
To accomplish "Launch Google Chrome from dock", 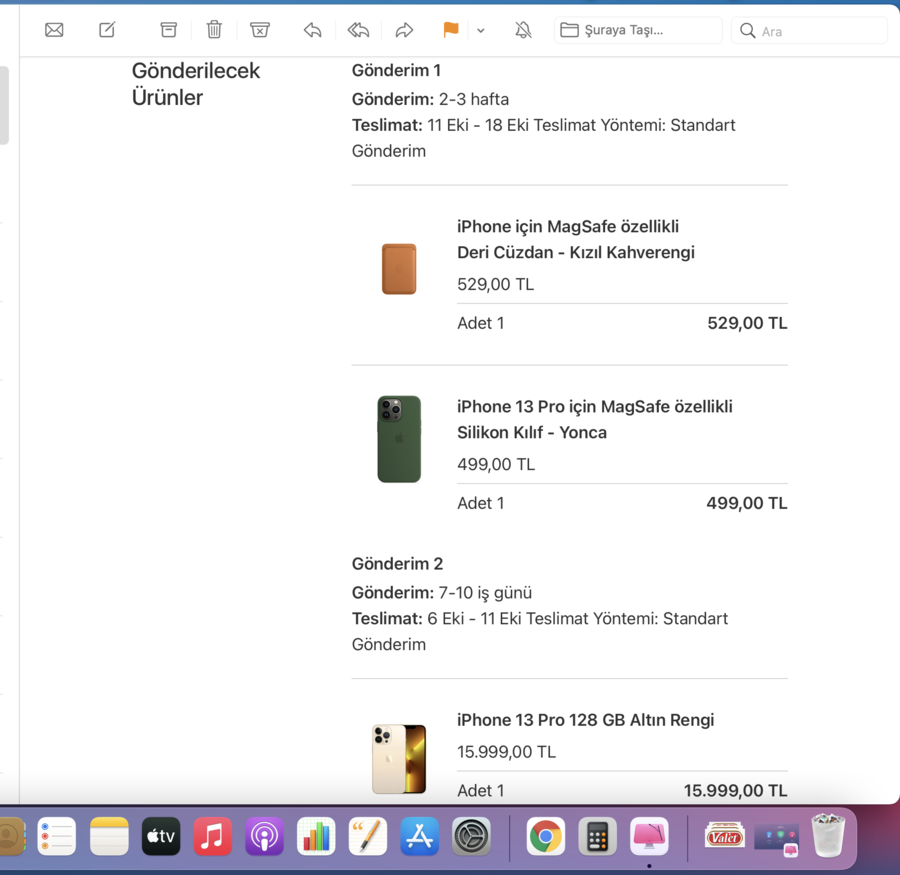I will click(x=545, y=837).
